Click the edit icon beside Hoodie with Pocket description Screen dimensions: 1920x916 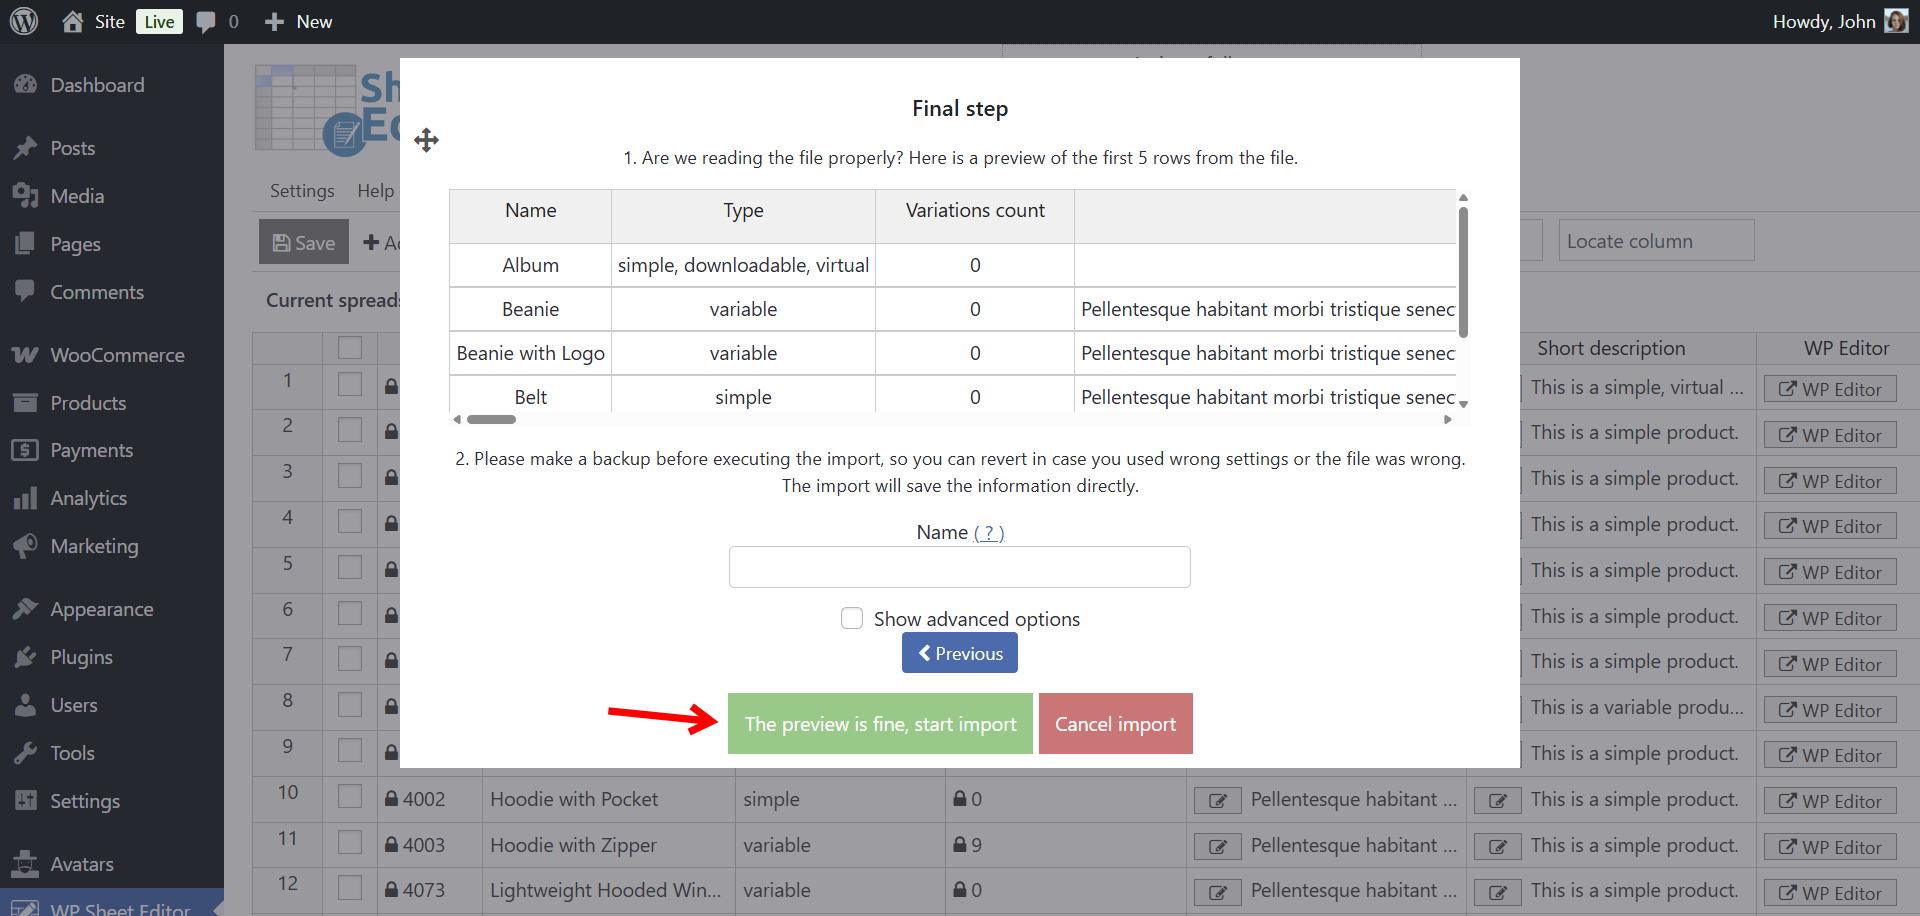[x=1217, y=800]
